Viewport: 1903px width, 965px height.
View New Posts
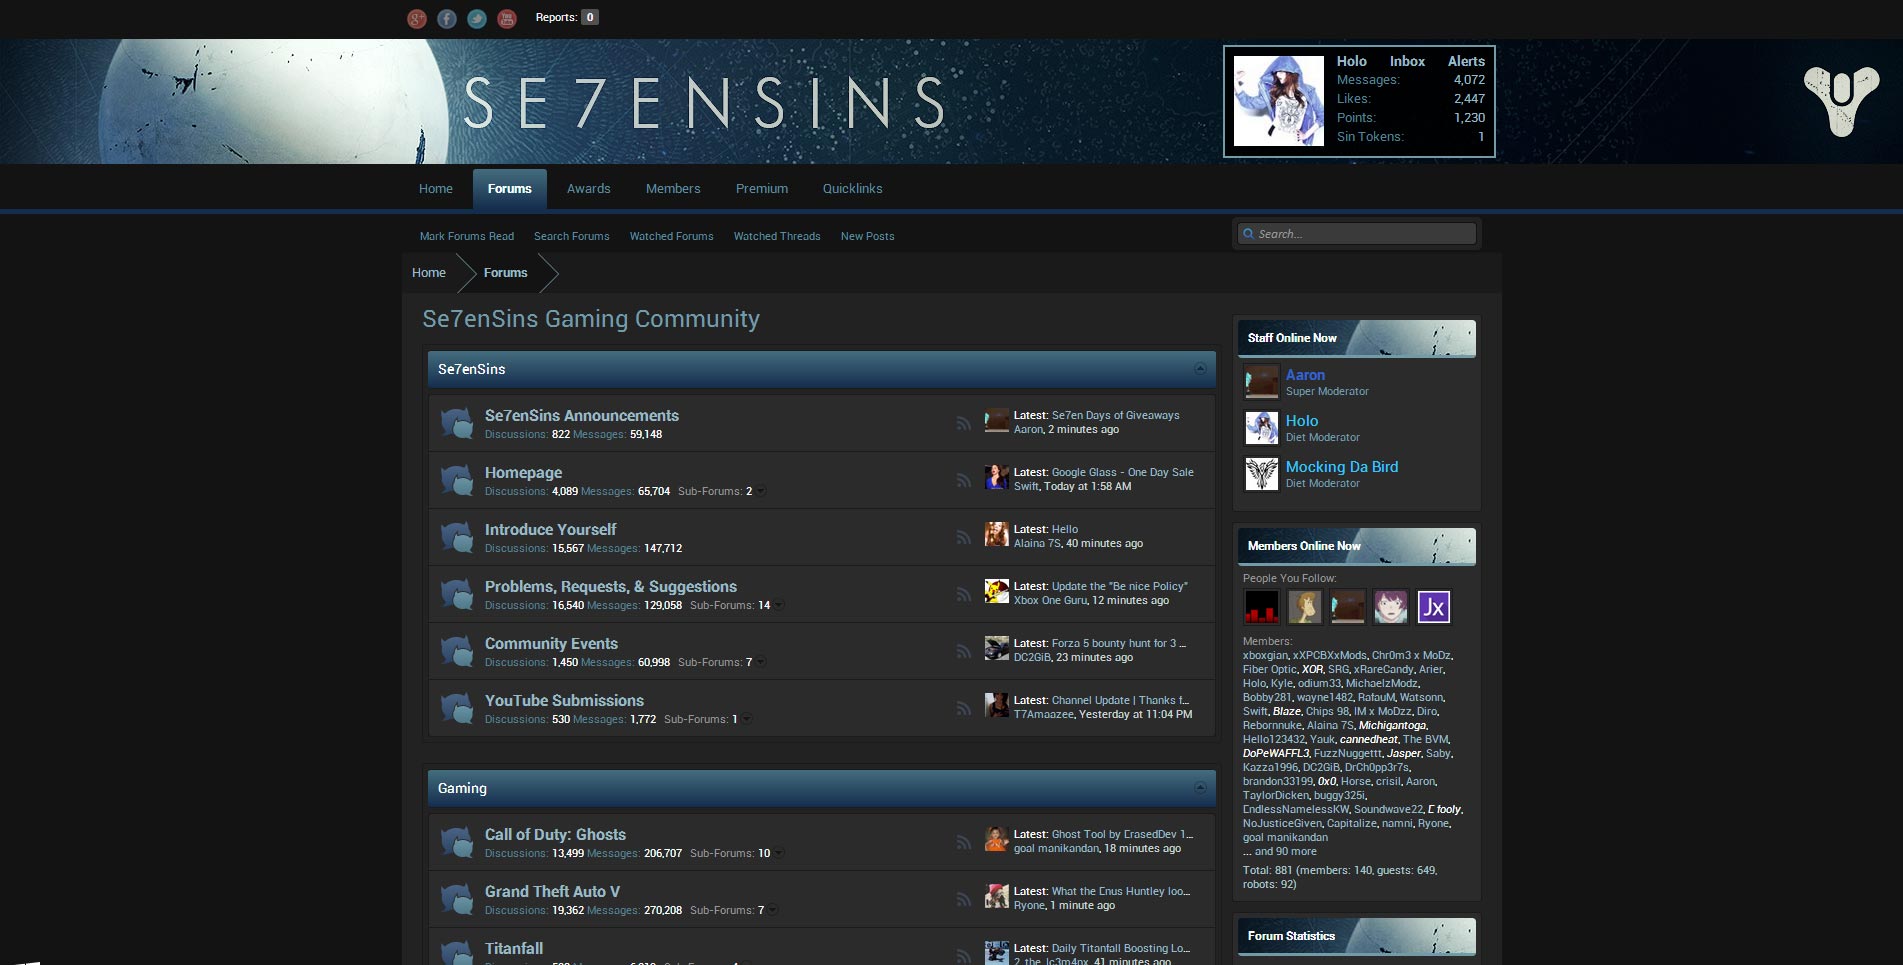pos(867,237)
